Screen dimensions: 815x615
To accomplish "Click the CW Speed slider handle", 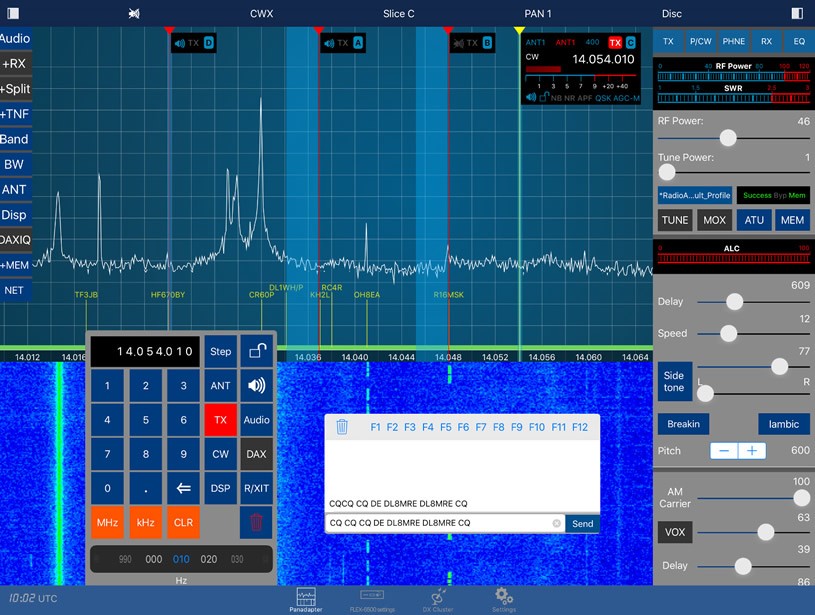I will point(728,334).
